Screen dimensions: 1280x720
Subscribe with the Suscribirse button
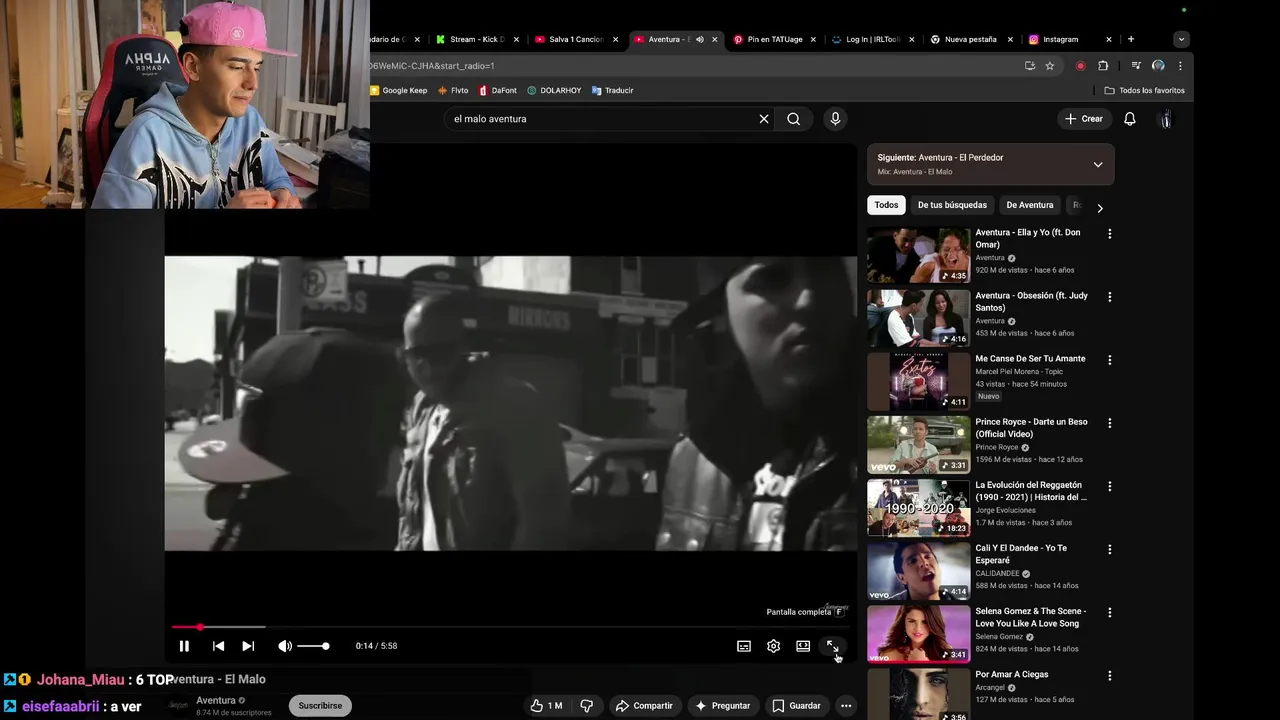(x=320, y=706)
